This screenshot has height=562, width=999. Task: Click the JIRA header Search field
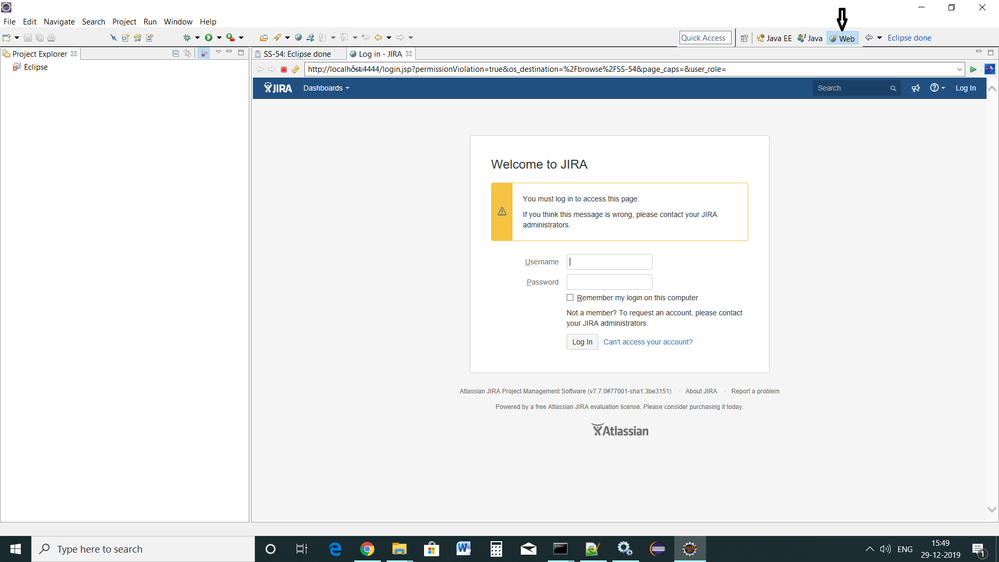coord(856,88)
